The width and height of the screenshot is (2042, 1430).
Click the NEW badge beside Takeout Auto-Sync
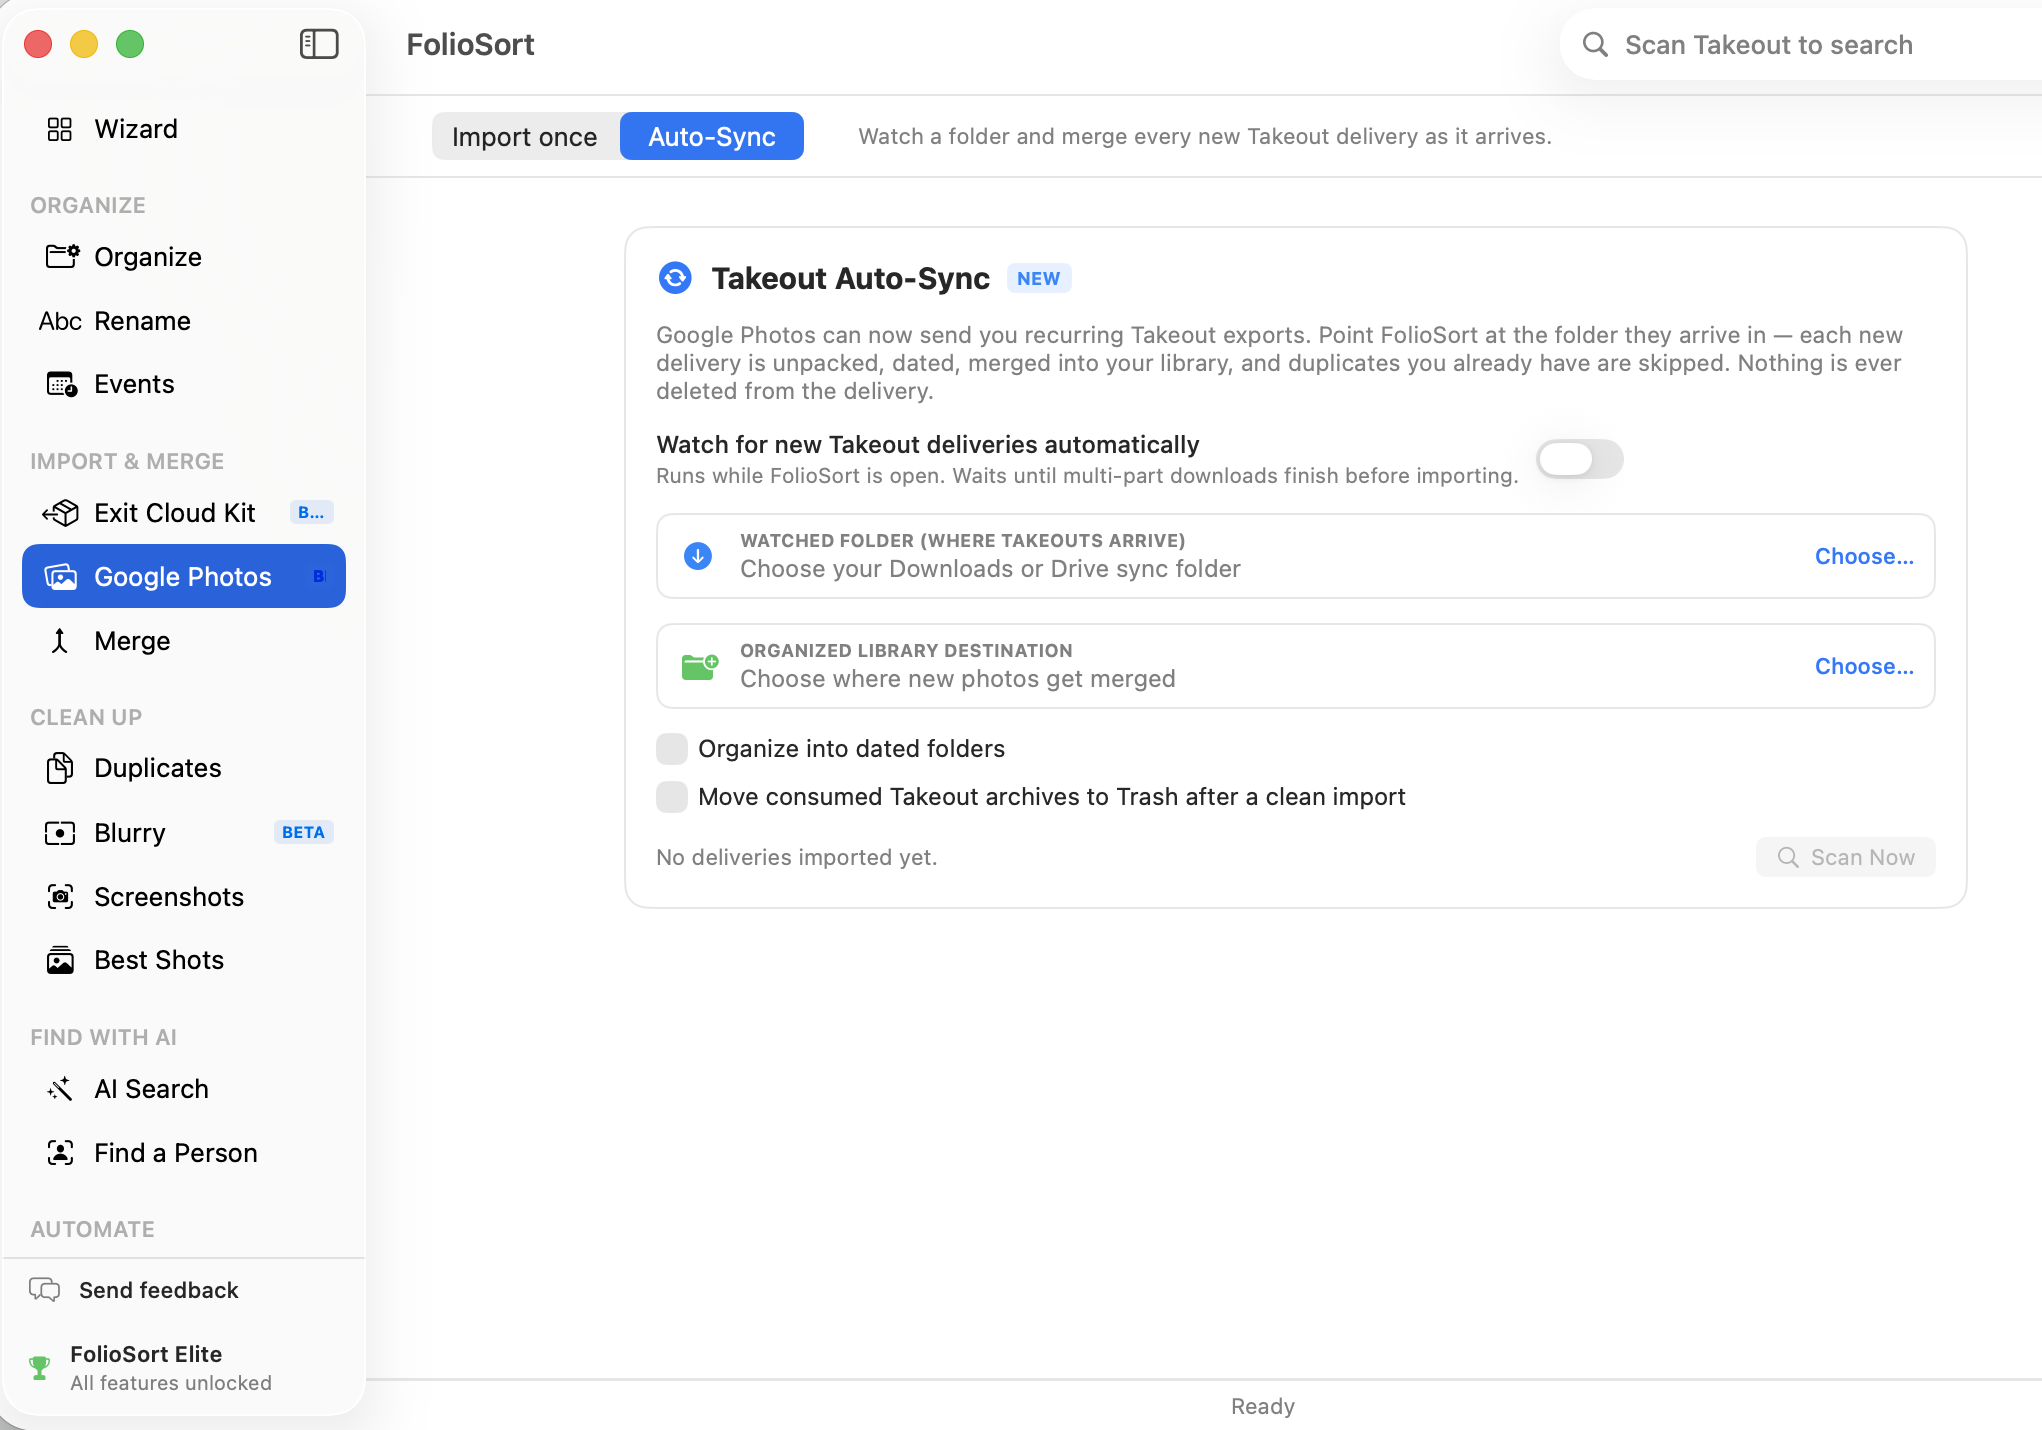click(x=1039, y=279)
